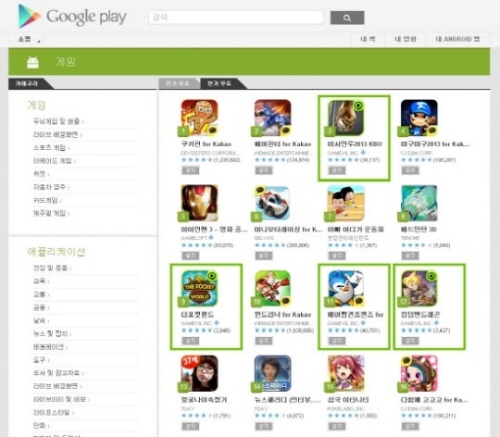
Task: Click the search input field
Action: (x=236, y=17)
